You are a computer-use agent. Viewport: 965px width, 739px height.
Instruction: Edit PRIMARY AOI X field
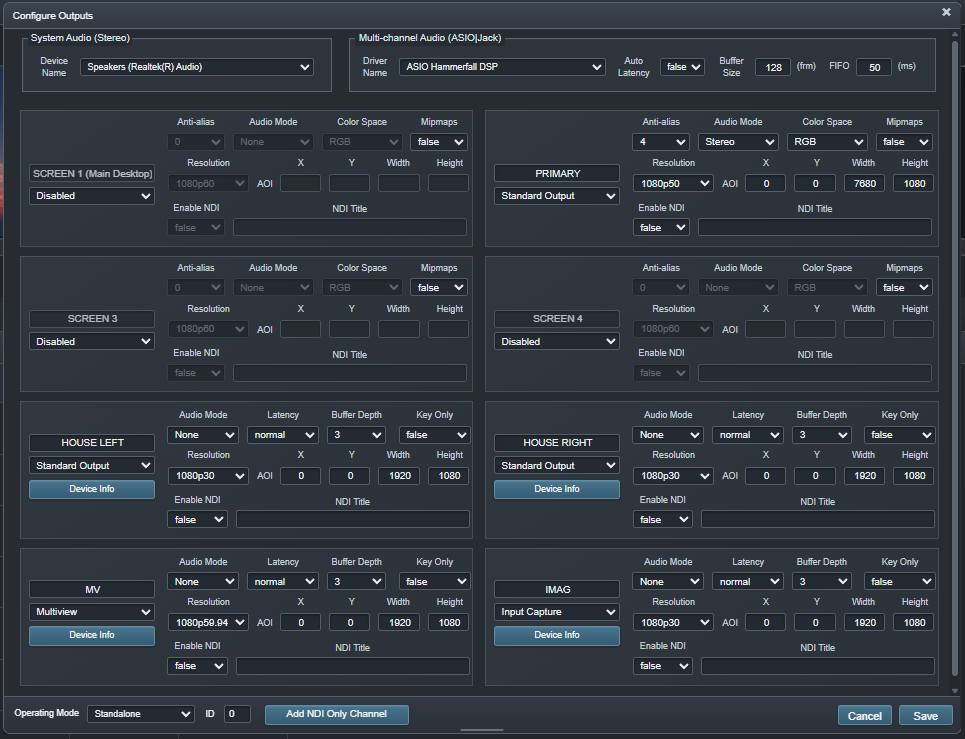(x=766, y=183)
